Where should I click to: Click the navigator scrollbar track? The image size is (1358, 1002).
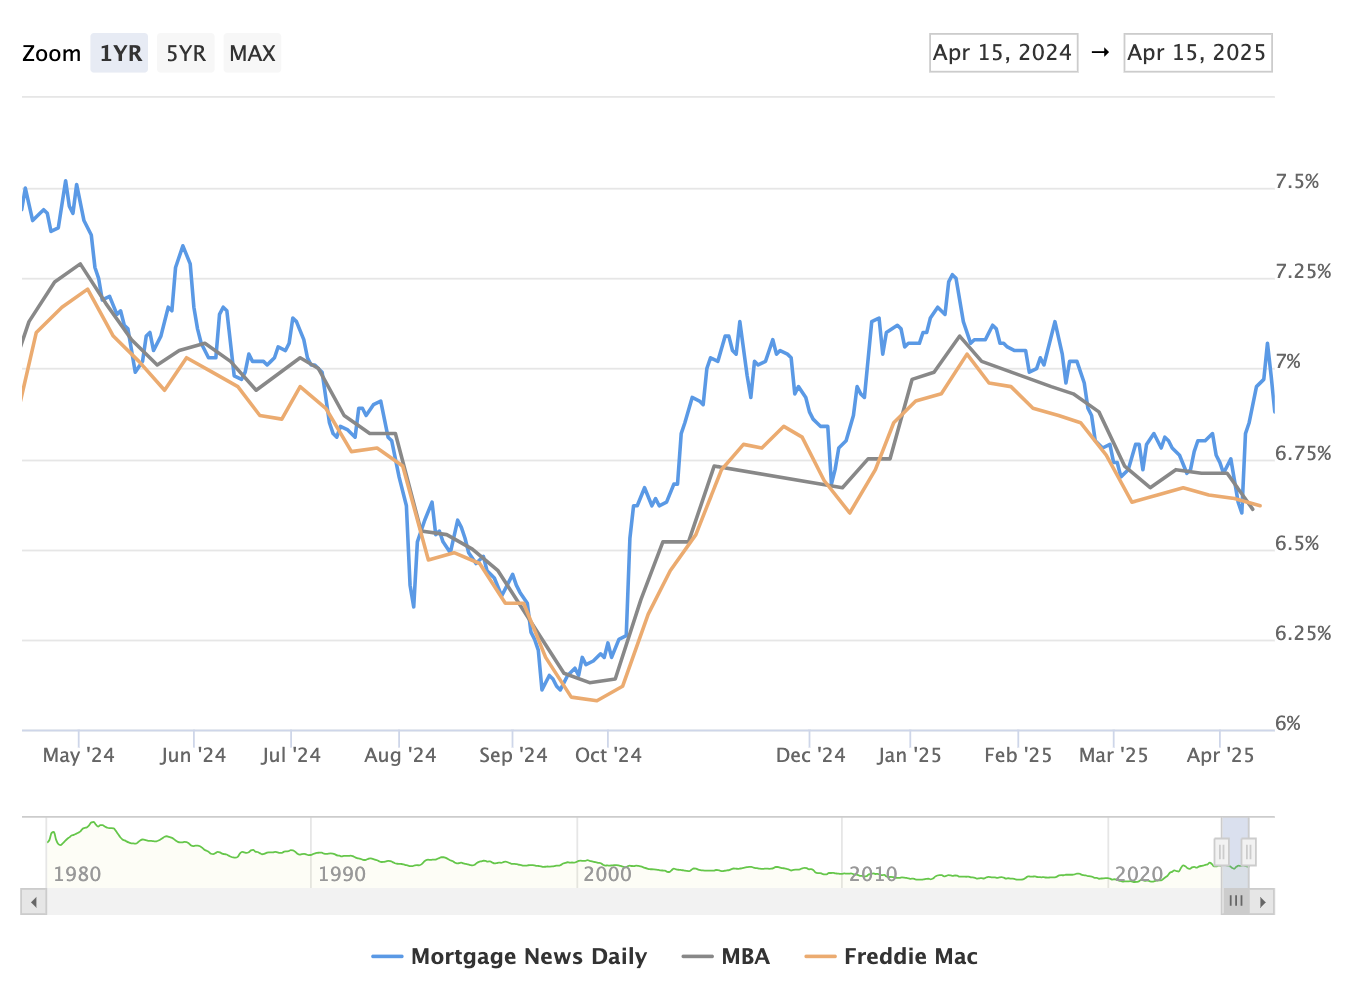point(634,902)
